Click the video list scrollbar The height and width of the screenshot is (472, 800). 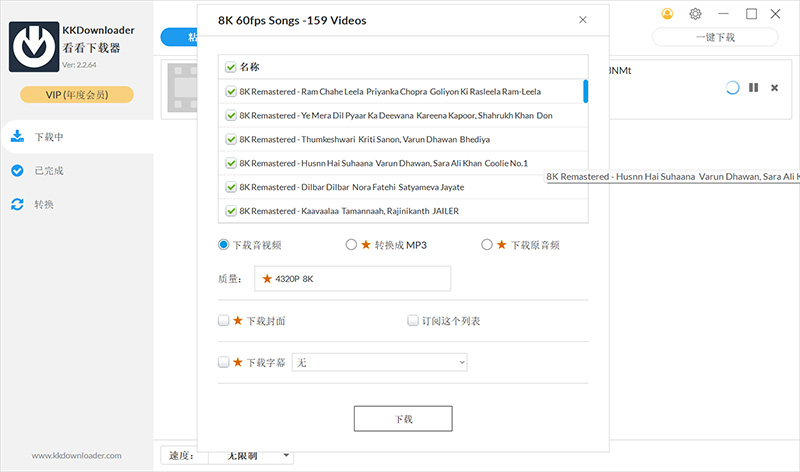pos(585,92)
